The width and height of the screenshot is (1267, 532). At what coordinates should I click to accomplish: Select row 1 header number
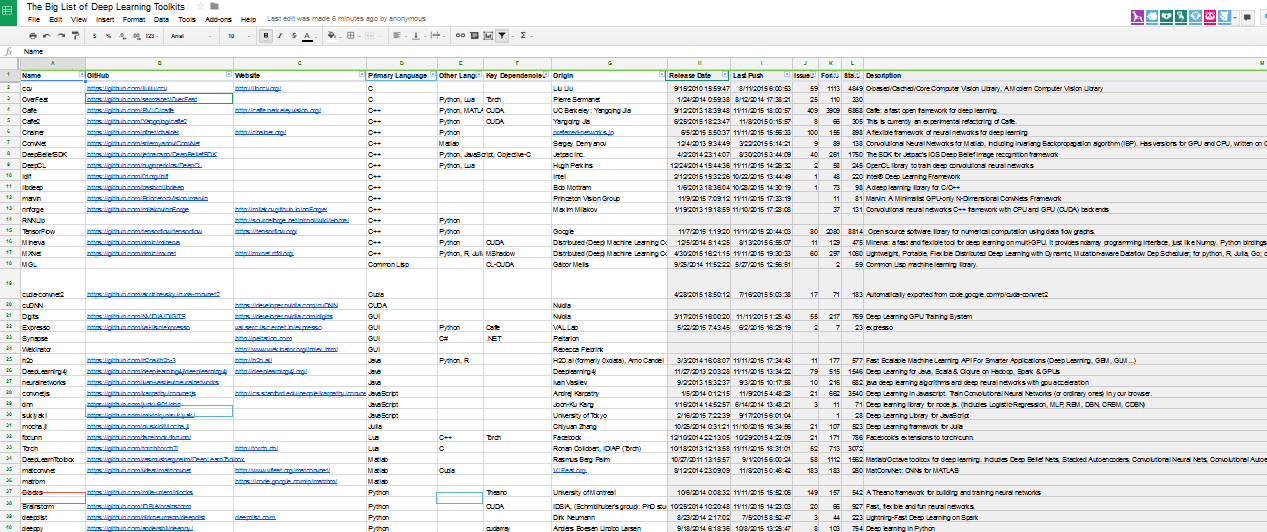coord(9,75)
